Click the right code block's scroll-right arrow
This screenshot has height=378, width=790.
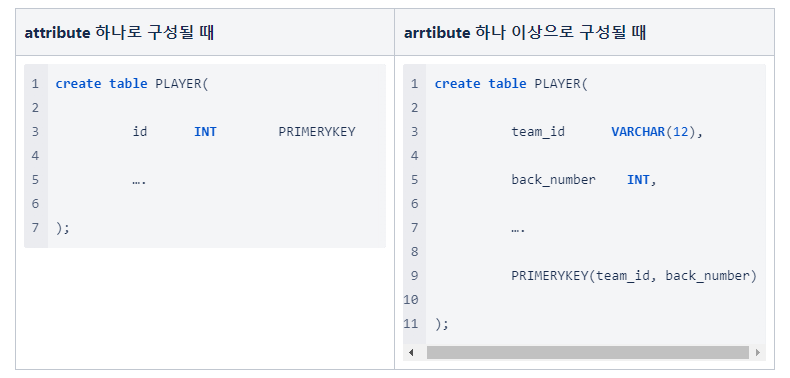[758, 352]
